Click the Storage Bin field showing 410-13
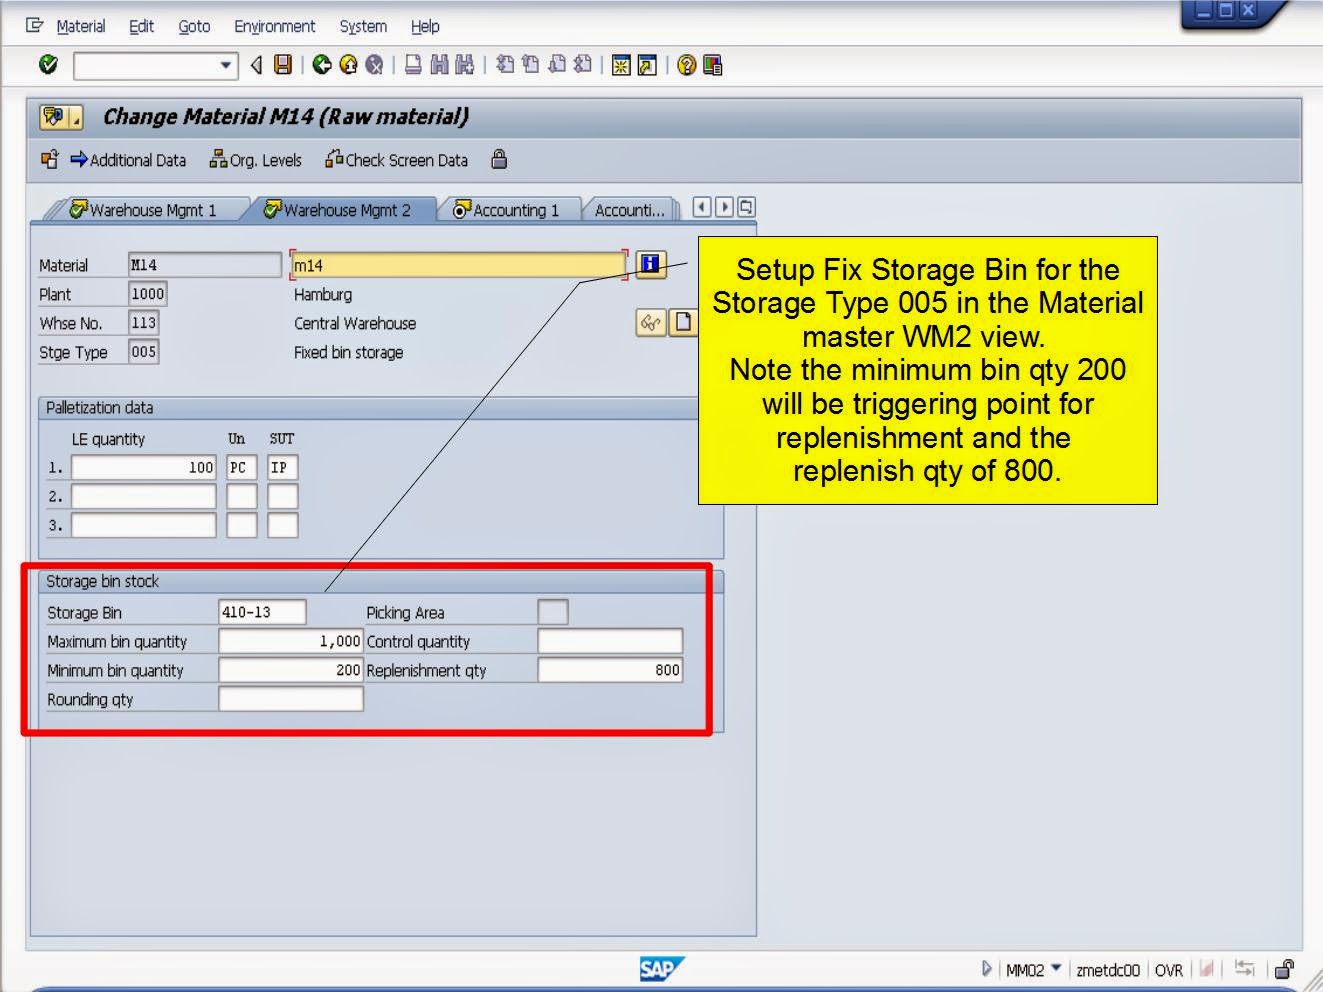 tap(263, 611)
